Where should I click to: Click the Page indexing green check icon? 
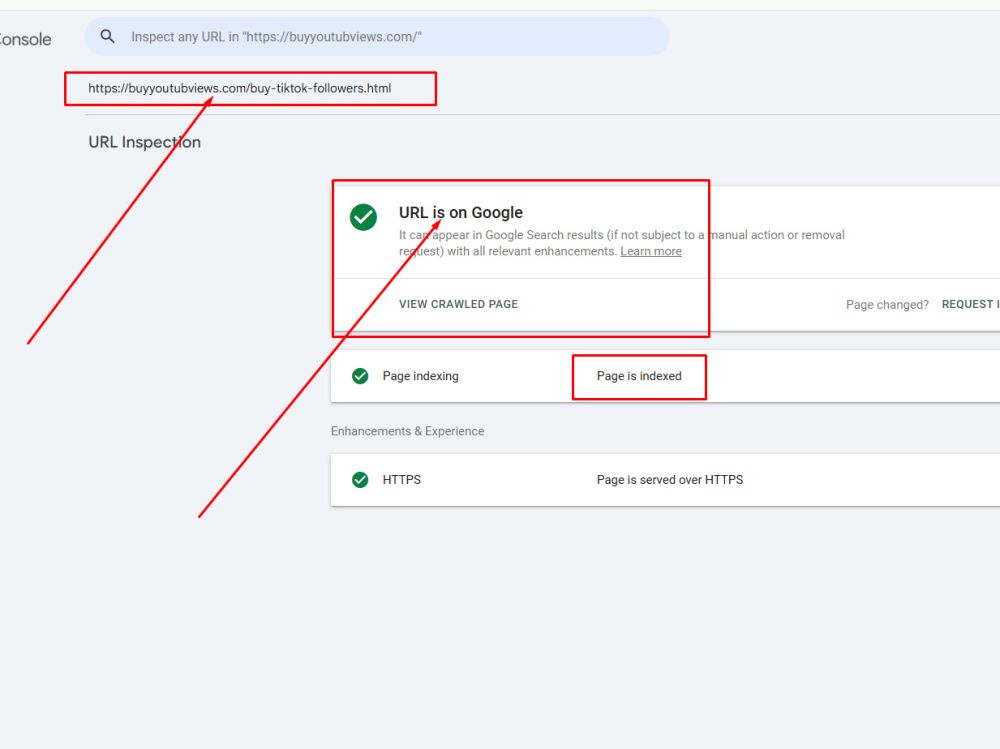pos(360,376)
